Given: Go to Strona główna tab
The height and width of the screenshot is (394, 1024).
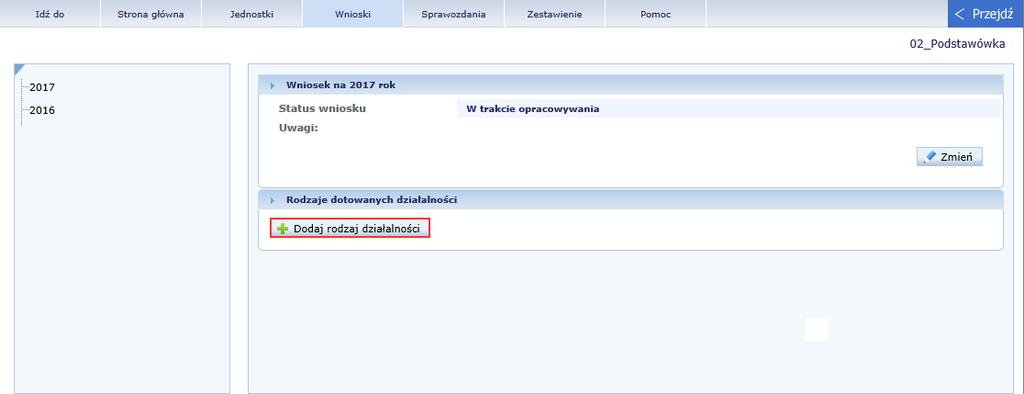Looking at the screenshot, I should tap(151, 14).
